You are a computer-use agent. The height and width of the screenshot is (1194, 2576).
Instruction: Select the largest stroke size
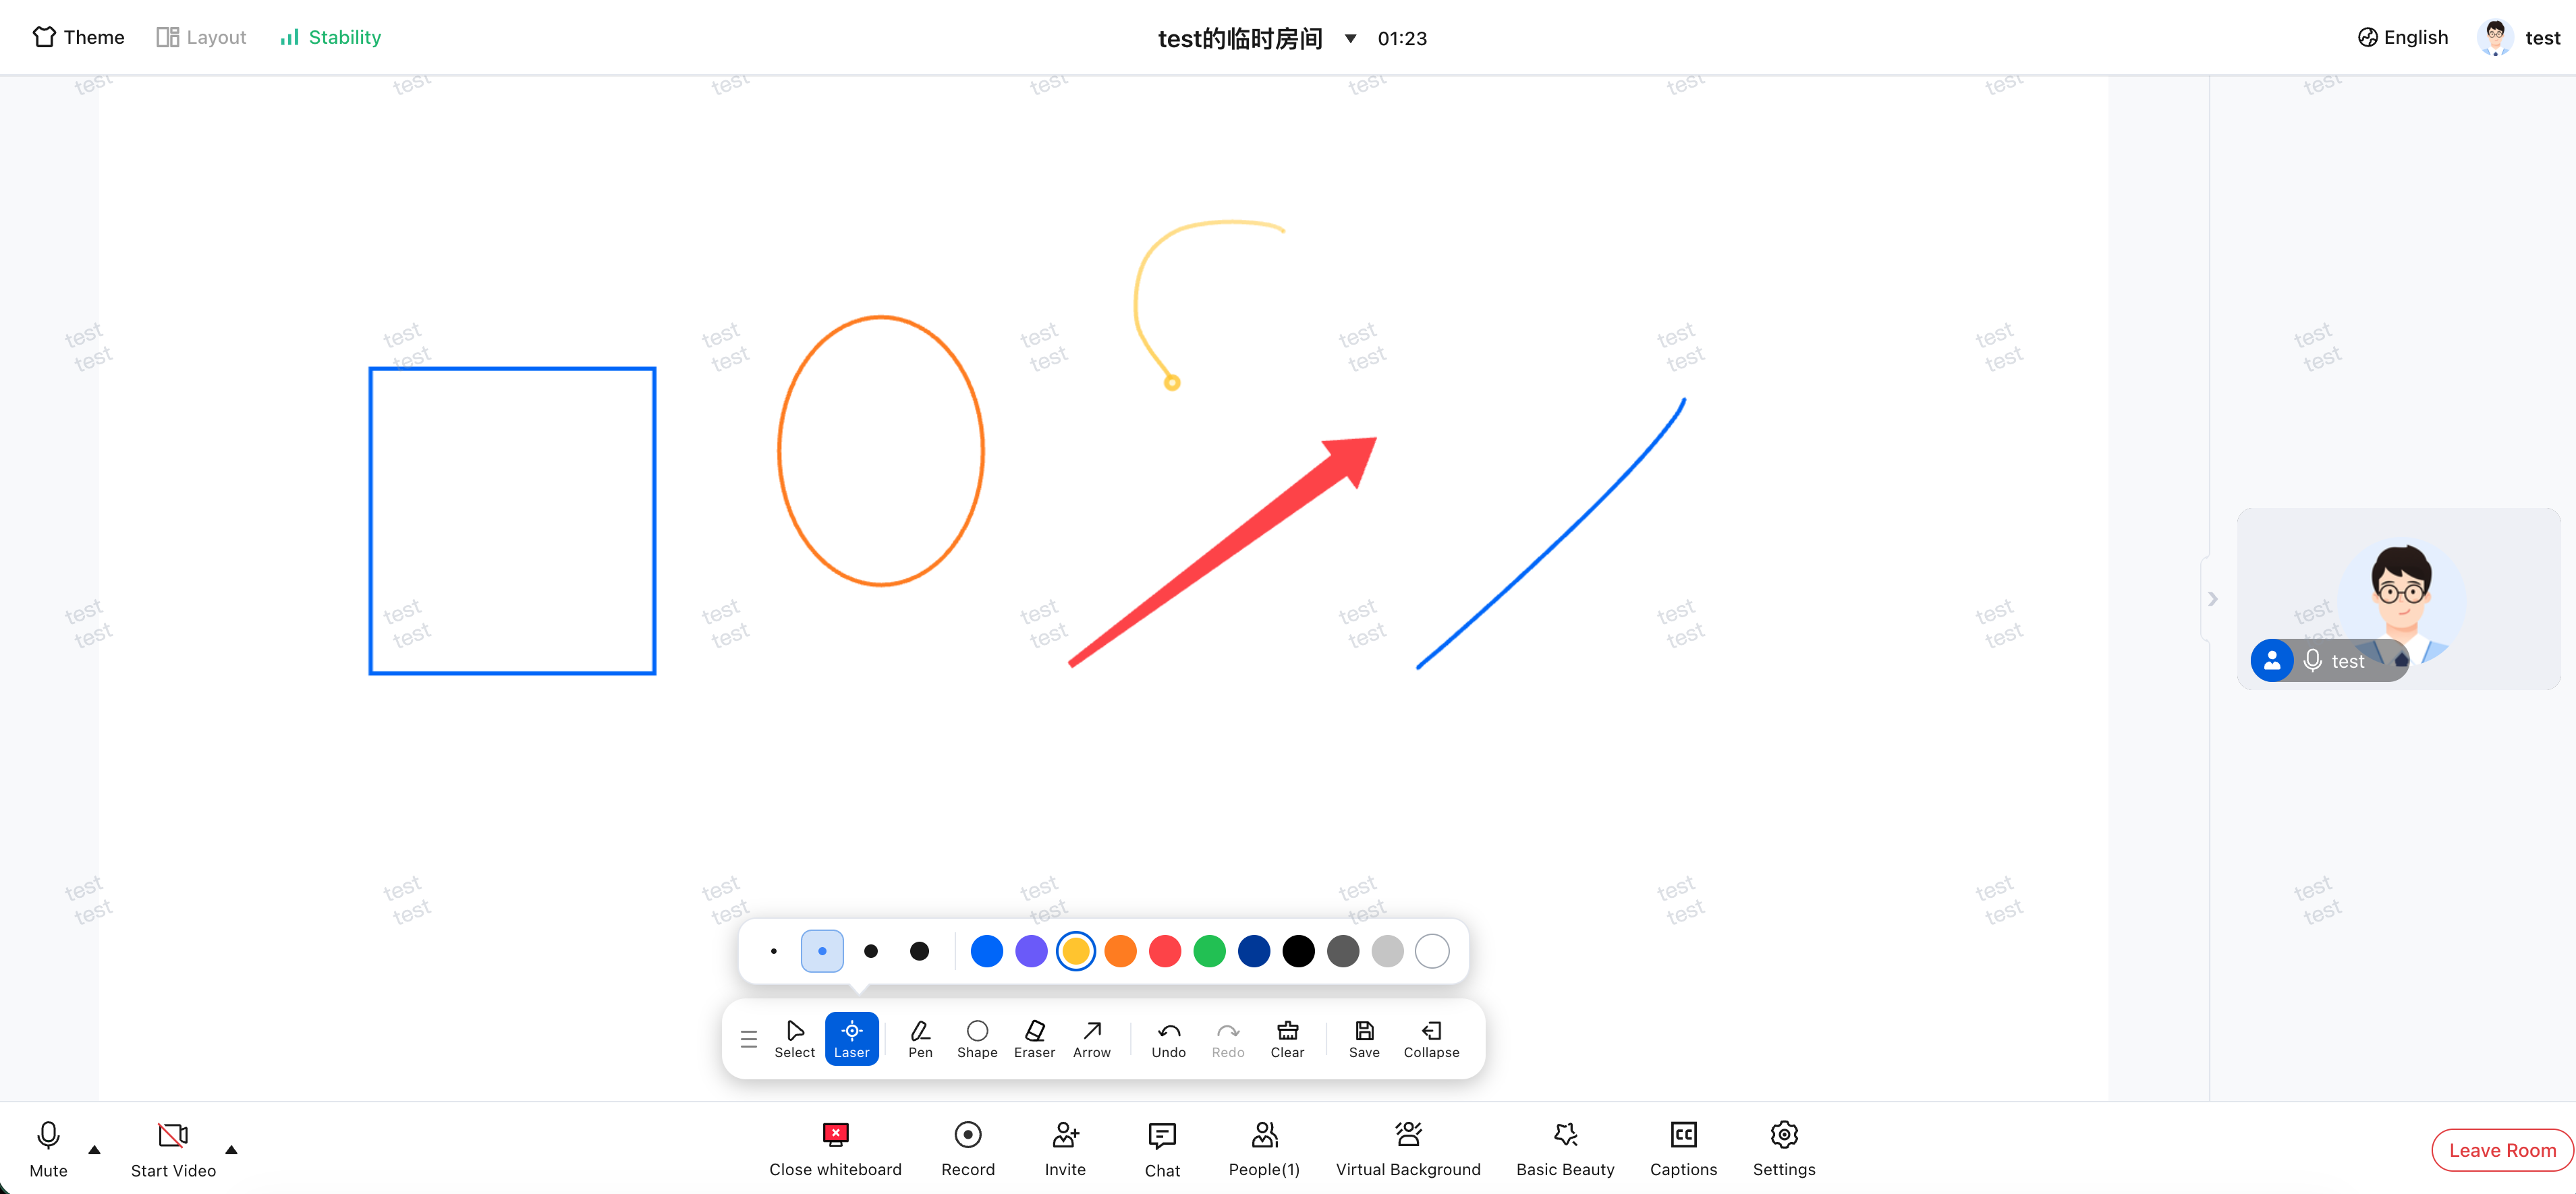[919, 951]
